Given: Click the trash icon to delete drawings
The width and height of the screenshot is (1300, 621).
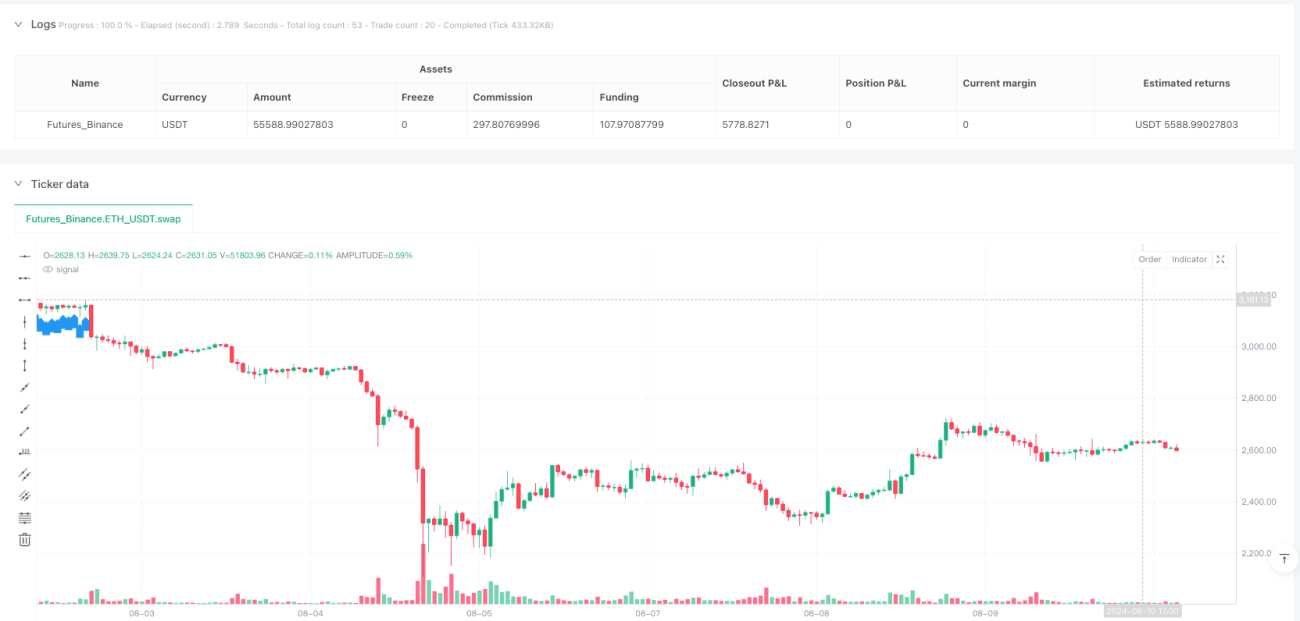Looking at the screenshot, I should point(25,540).
